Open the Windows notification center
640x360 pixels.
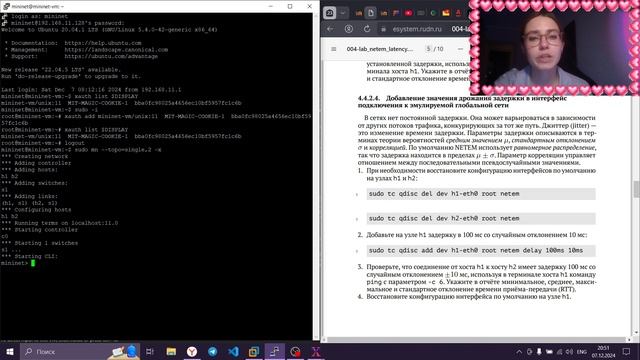pyautogui.click(x=627, y=352)
